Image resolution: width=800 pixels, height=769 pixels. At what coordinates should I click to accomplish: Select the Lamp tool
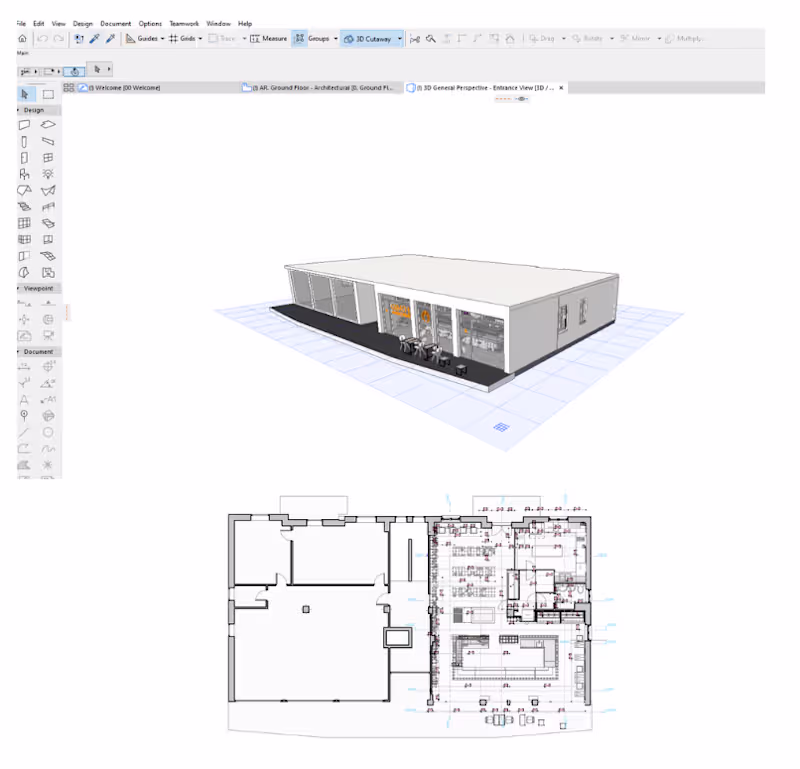pyautogui.click(x=48, y=174)
